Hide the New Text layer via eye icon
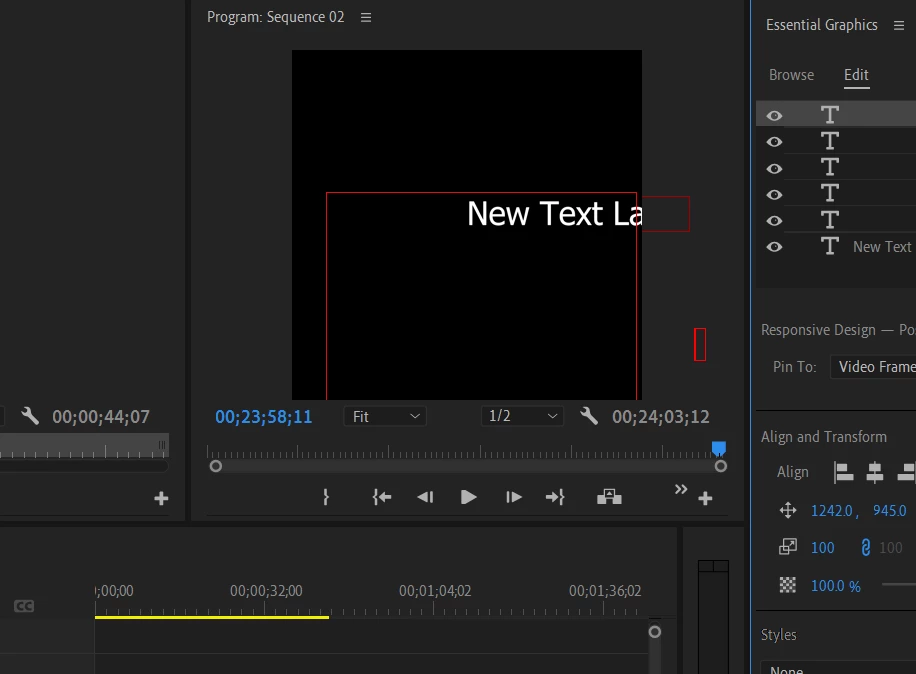The height and width of the screenshot is (674, 916). [774, 246]
